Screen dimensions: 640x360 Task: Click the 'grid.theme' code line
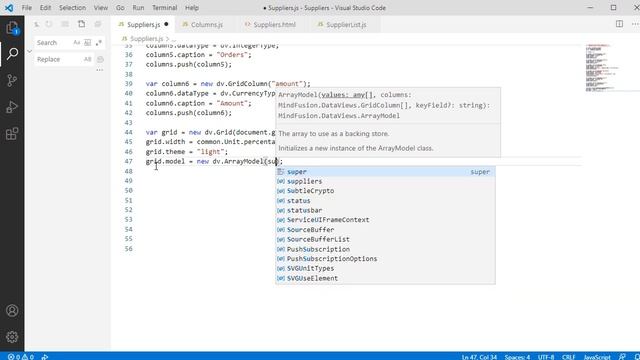(x=187, y=151)
